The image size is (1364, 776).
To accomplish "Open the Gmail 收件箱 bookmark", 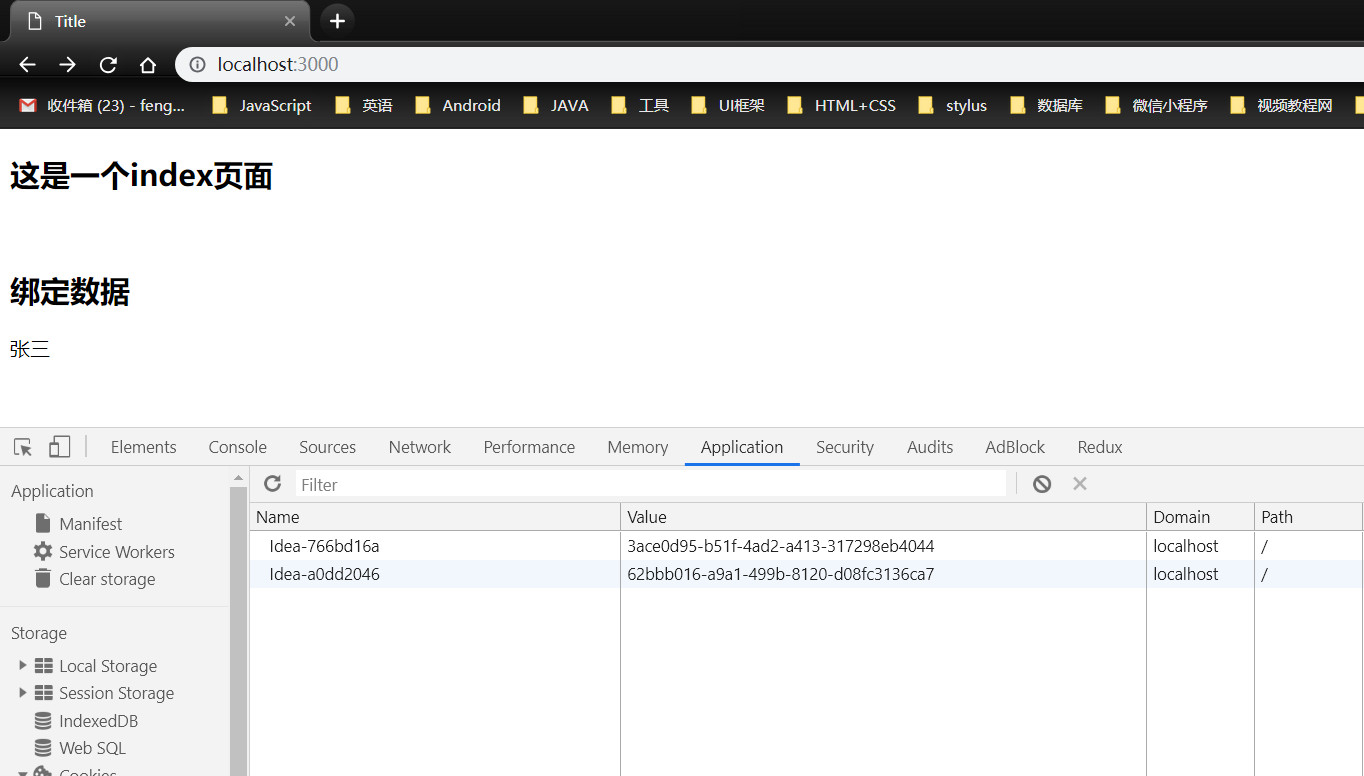I will (x=102, y=105).
